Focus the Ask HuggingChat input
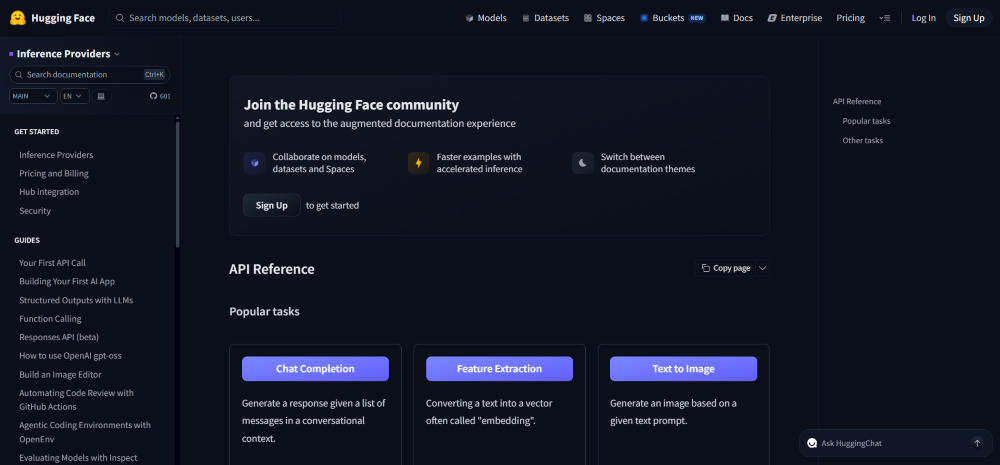This screenshot has height=465, width=1000. (895, 443)
